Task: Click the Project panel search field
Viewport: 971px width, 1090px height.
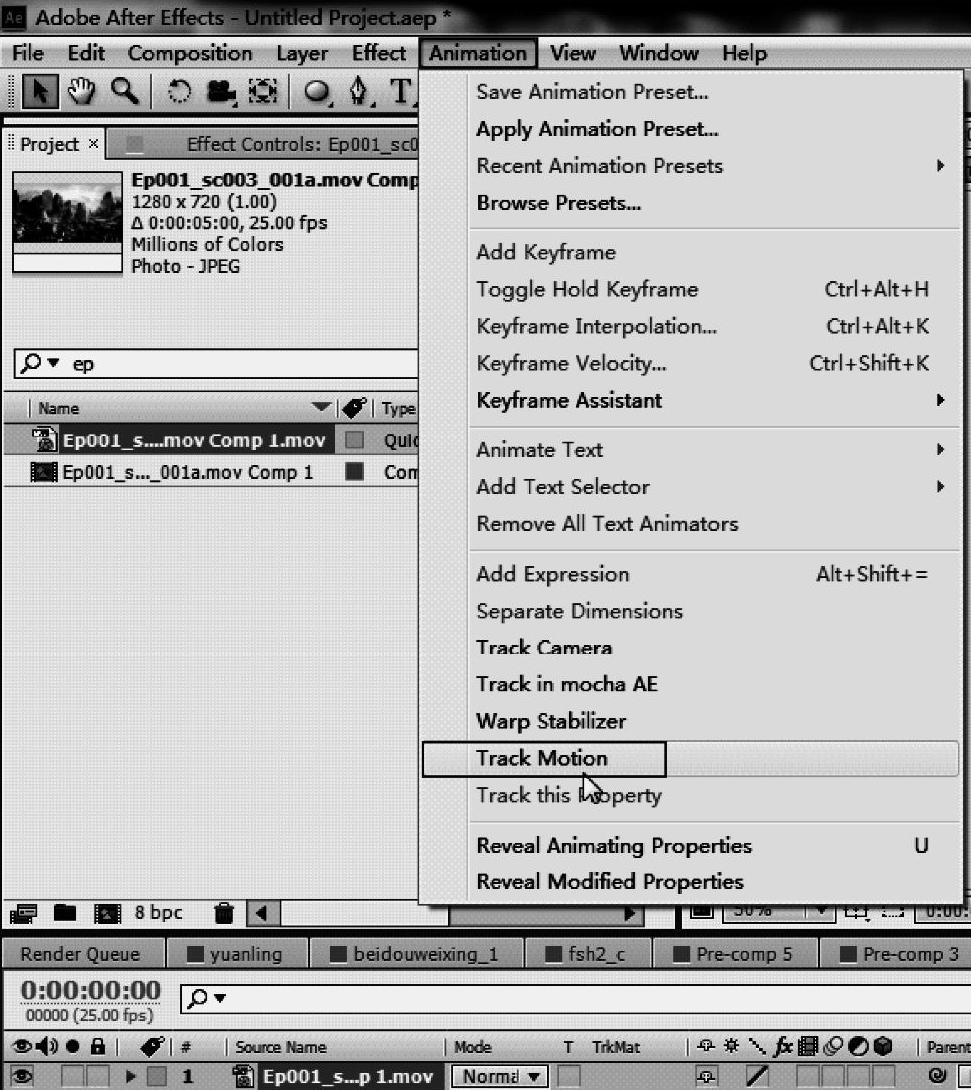Action: point(216,364)
